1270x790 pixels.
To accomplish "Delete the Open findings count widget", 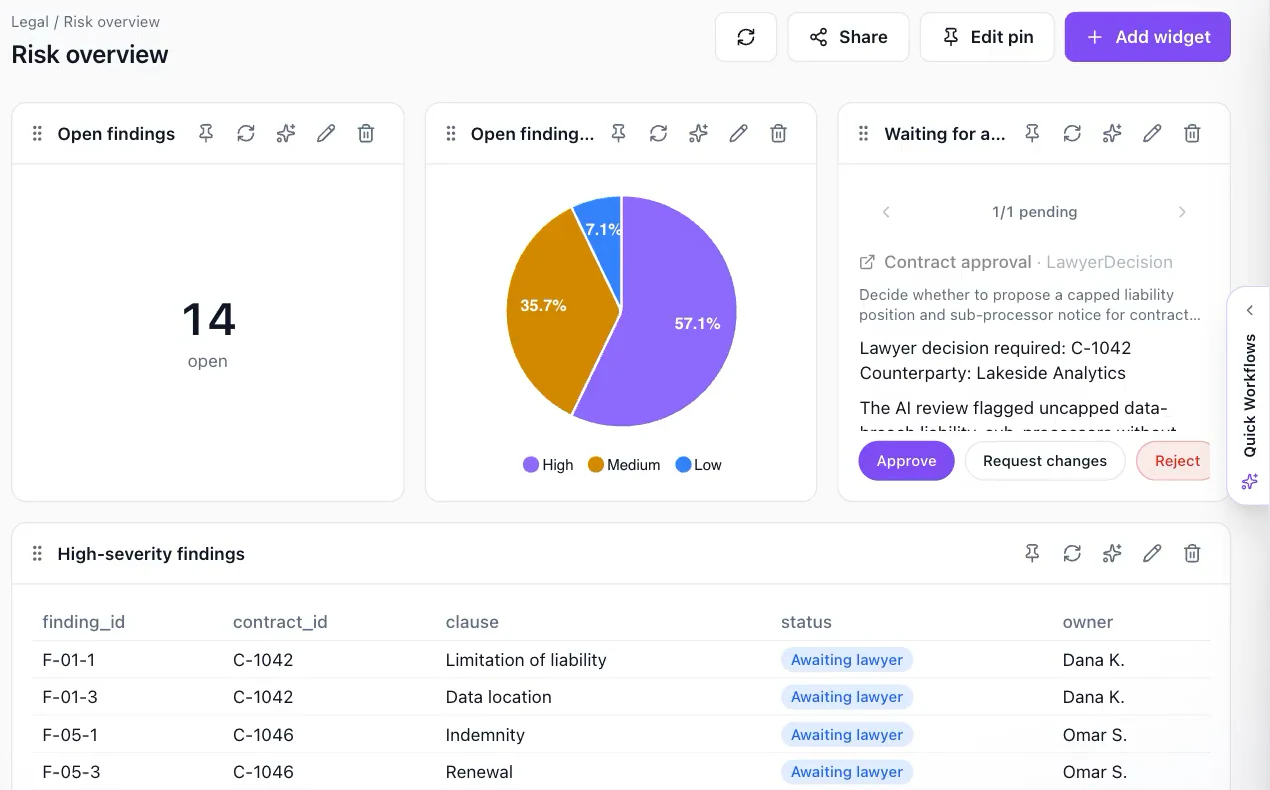I will 366,133.
